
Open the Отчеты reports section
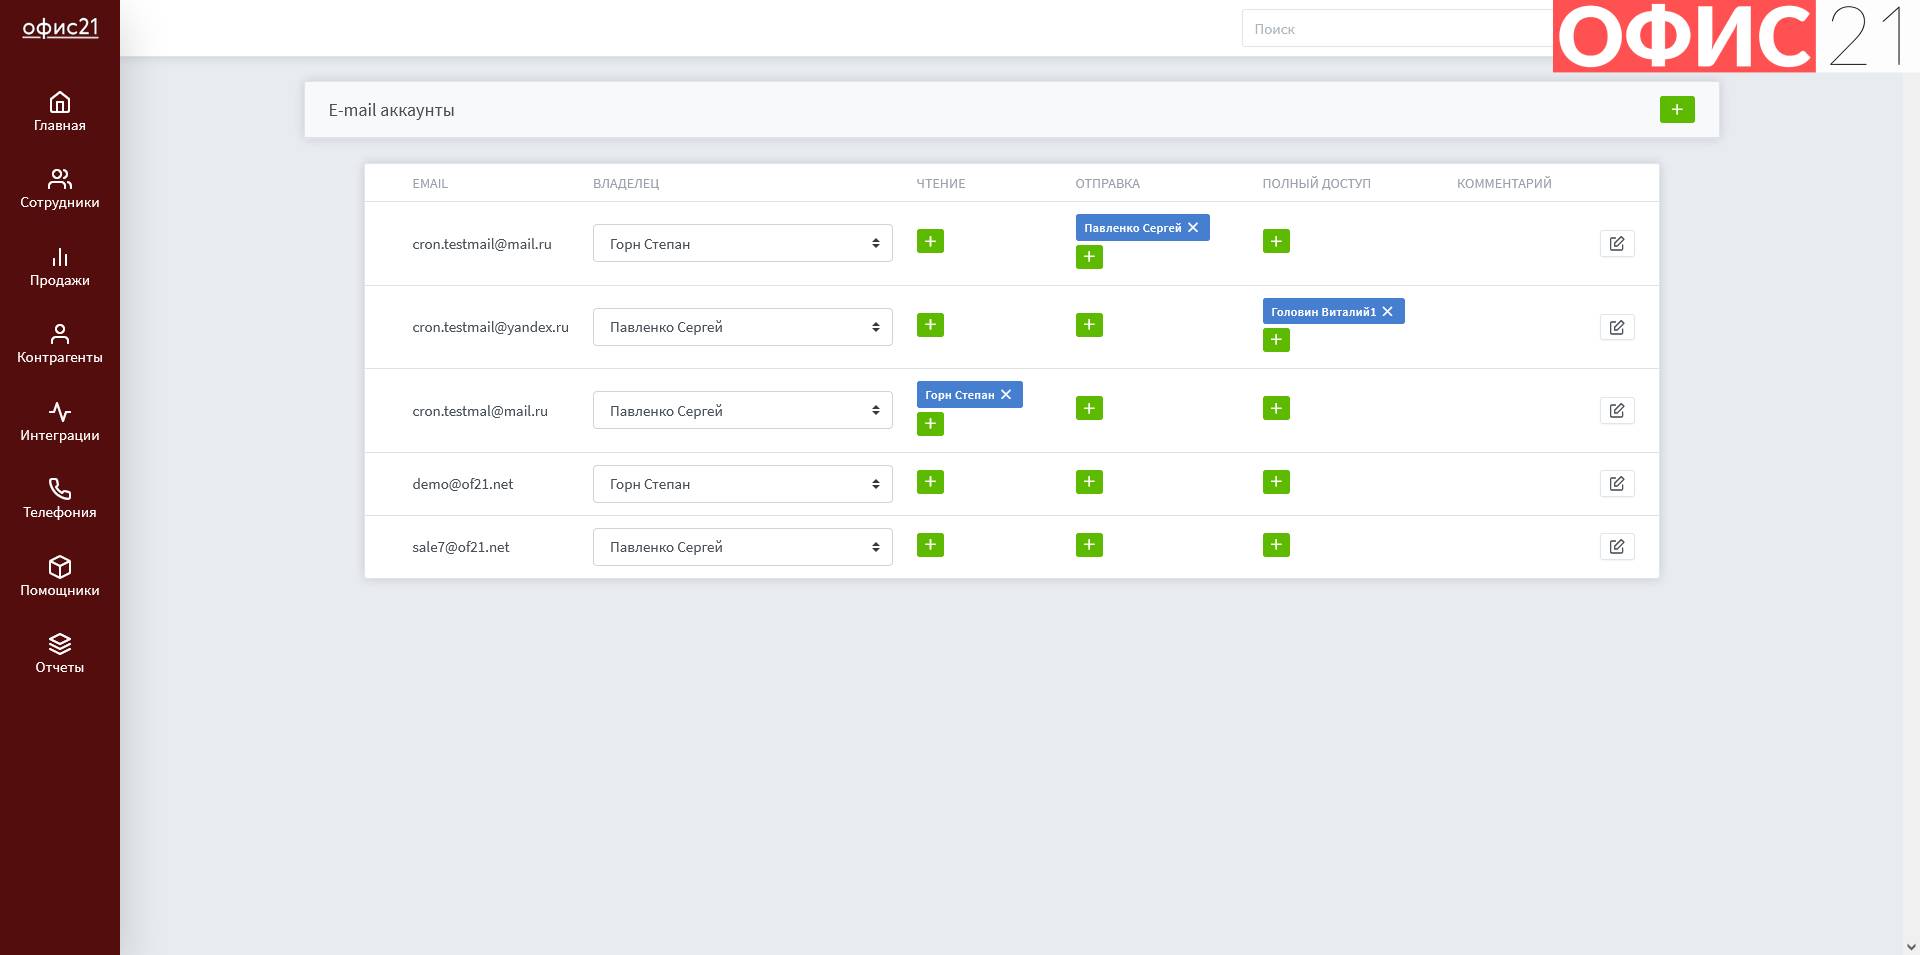coord(60,654)
